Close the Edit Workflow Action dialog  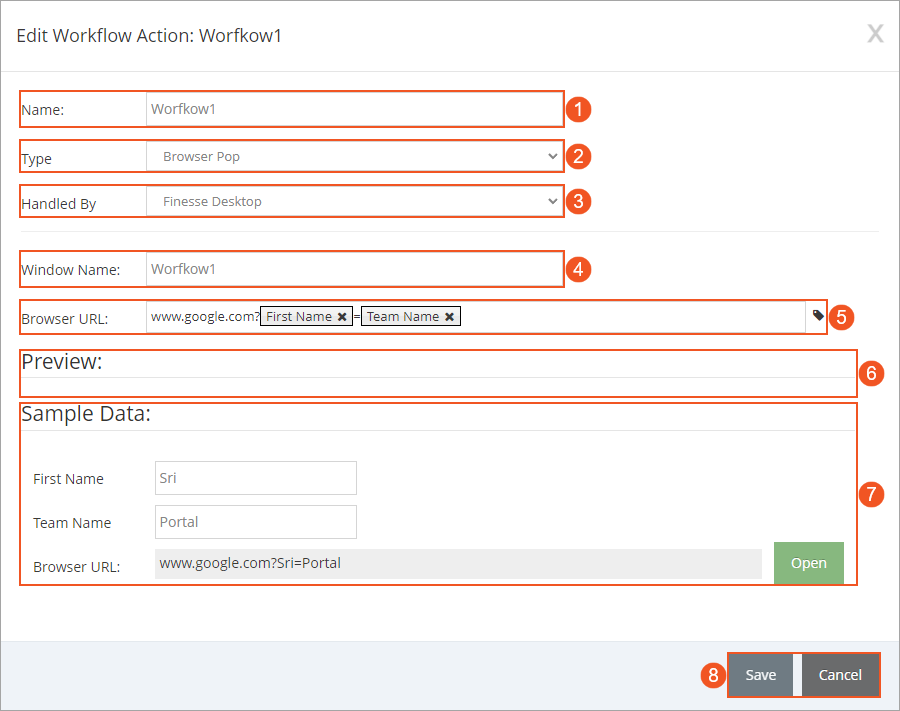tap(875, 33)
